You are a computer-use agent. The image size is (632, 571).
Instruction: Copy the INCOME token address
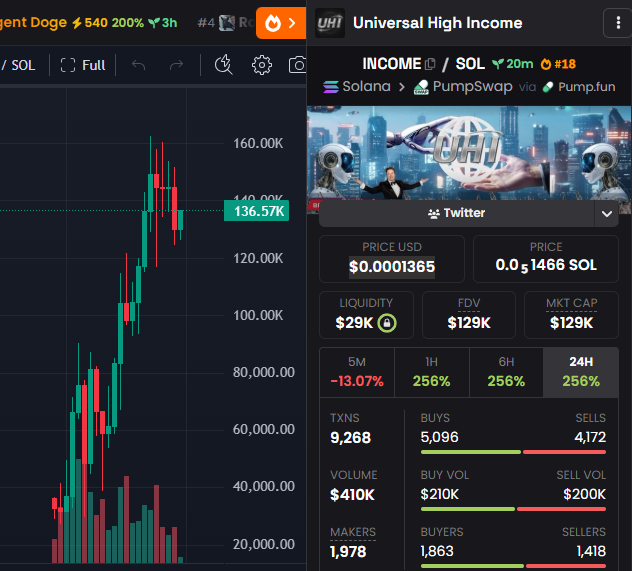430,64
